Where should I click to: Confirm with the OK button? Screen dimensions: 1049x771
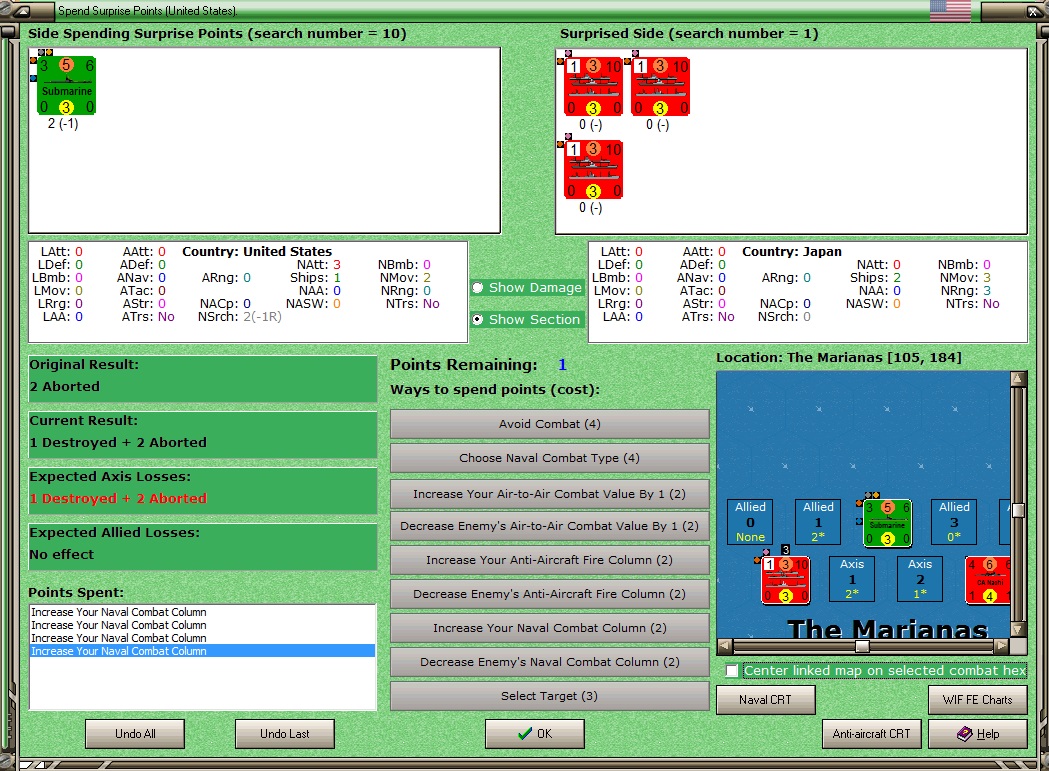click(535, 734)
